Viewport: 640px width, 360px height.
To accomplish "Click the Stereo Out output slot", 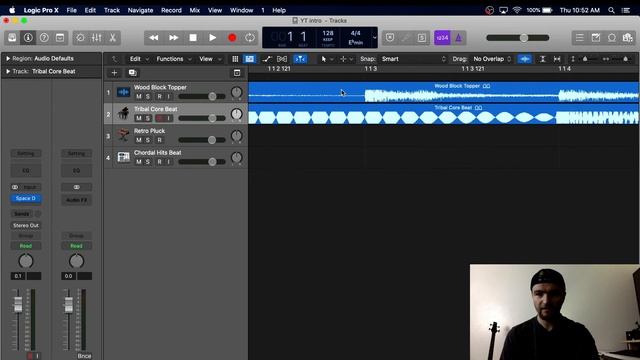I will pyautogui.click(x=26, y=225).
